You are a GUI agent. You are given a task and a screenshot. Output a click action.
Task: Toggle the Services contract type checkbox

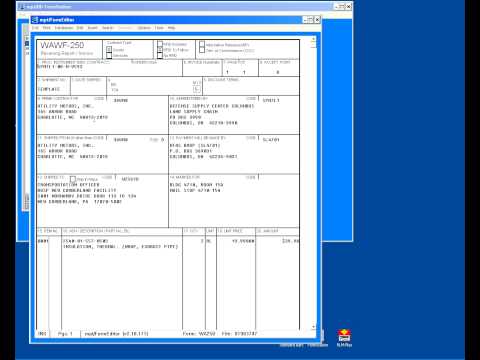pyautogui.click(x=109, y=55)
